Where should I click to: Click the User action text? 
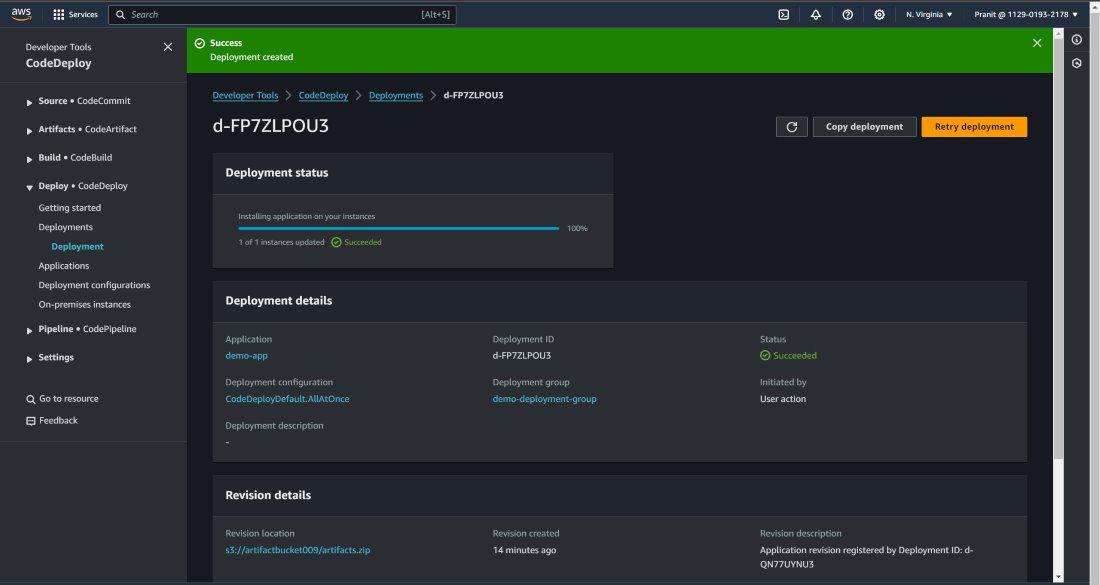pos(783,399)
